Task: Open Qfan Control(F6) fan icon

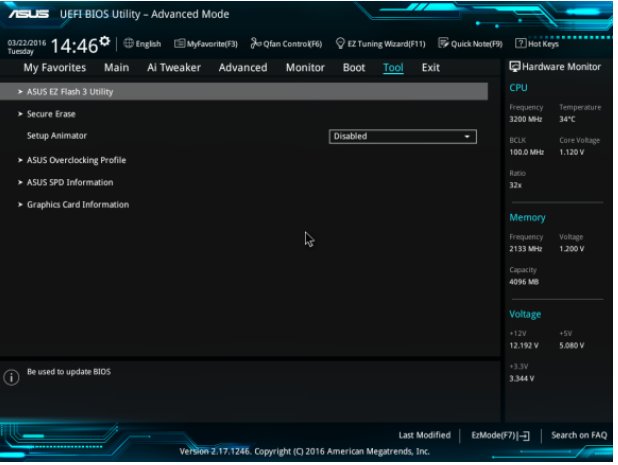Action: (x=256, y=44)
